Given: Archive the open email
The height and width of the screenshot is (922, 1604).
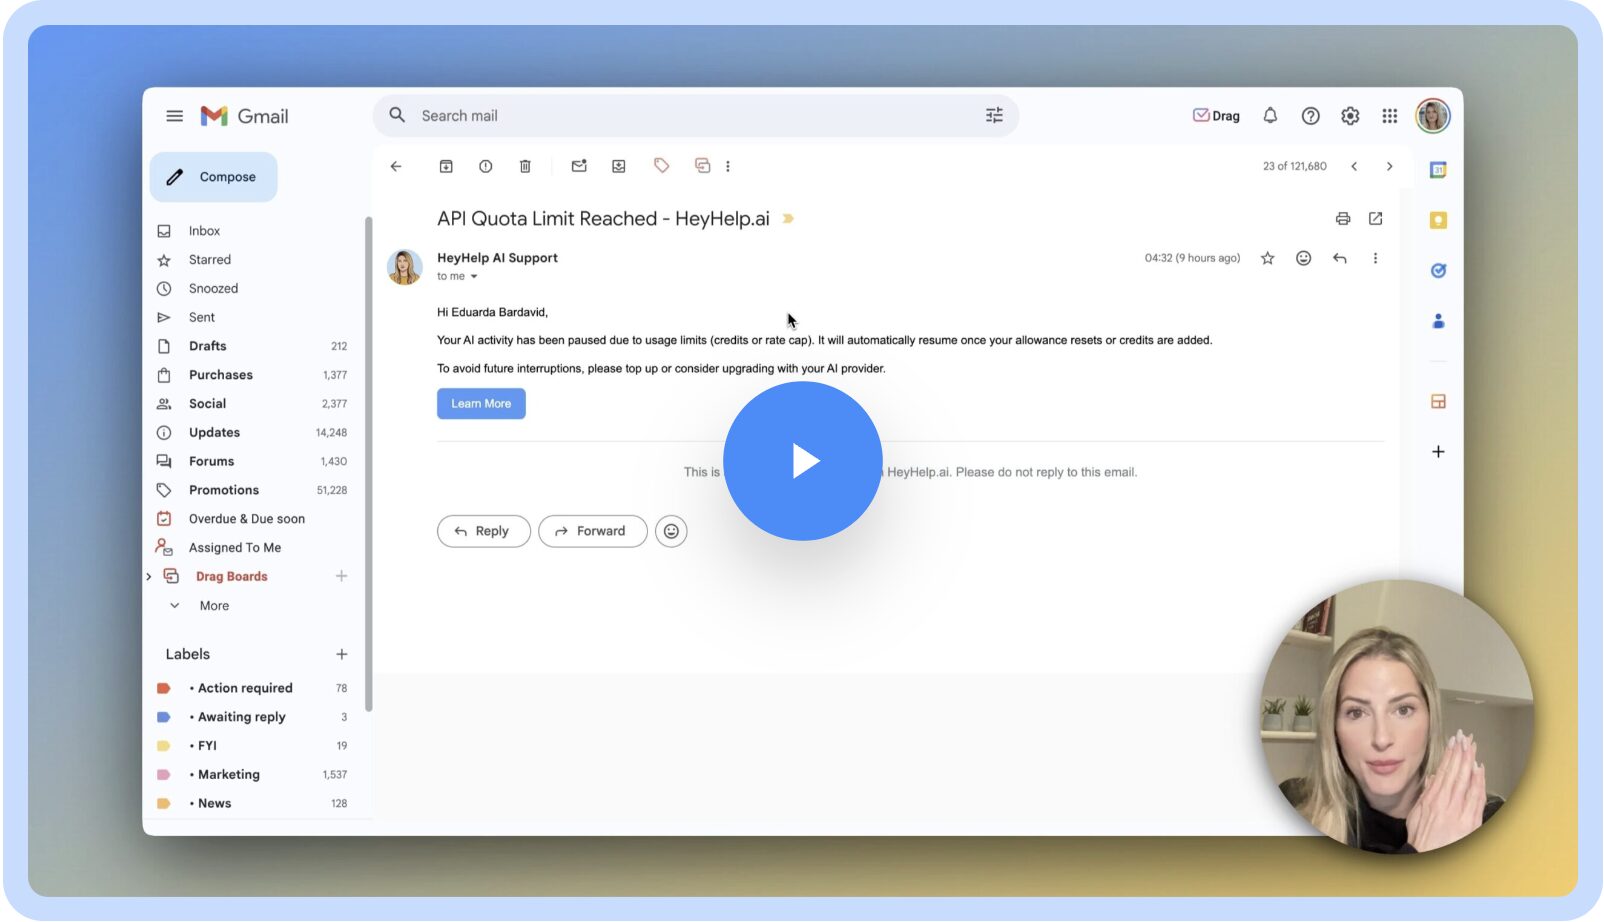Looking at the screenshot, I should coord(446,167).
